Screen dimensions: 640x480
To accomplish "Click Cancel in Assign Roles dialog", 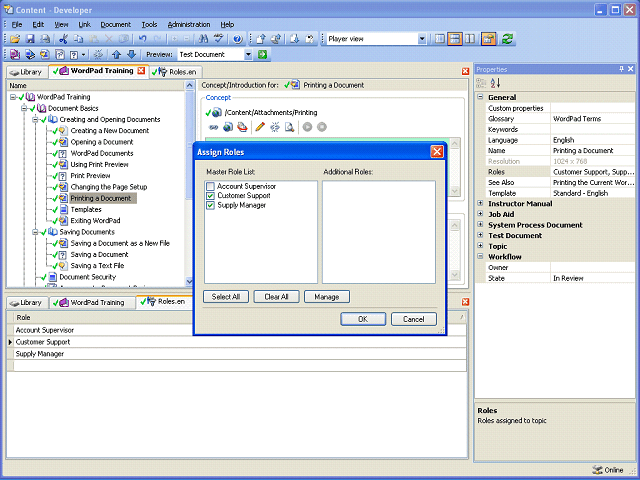I will (413, 319).
